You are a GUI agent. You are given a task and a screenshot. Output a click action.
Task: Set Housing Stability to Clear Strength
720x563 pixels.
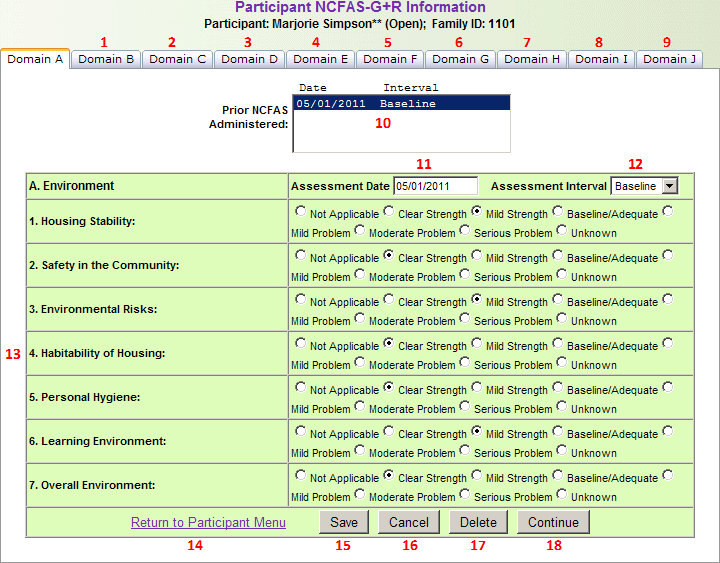(x=389, y=212)
